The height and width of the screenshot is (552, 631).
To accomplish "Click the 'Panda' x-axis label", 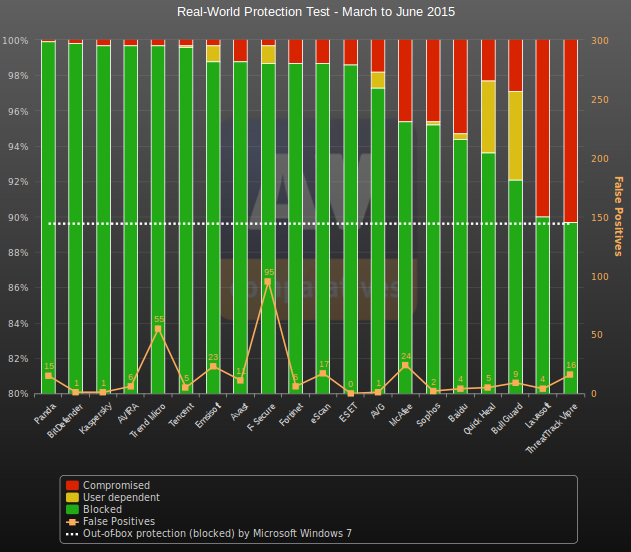I will [45, 414].
